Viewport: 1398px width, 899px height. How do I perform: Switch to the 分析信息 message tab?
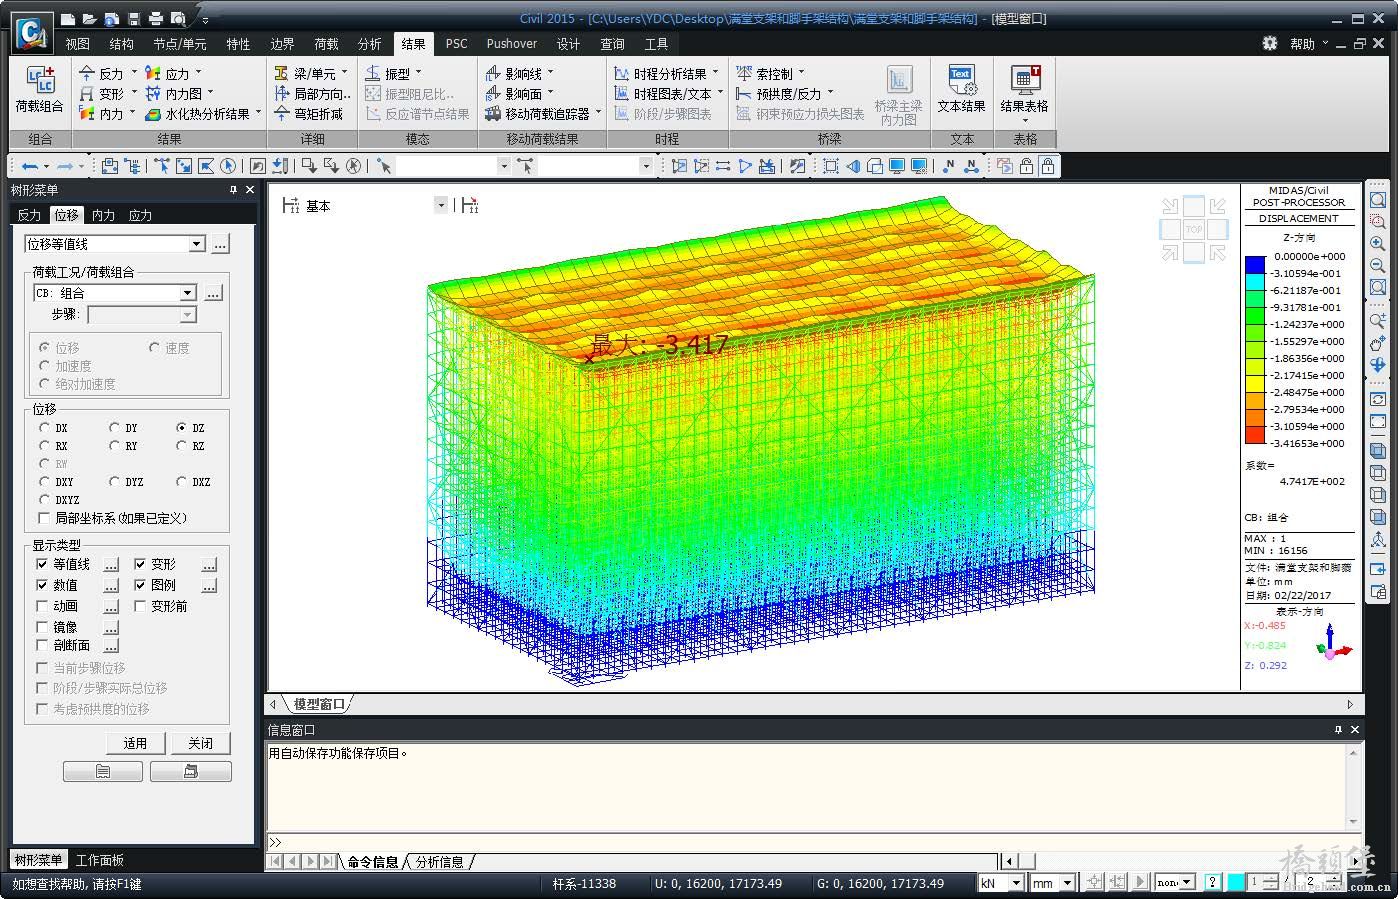click(440, 862)
